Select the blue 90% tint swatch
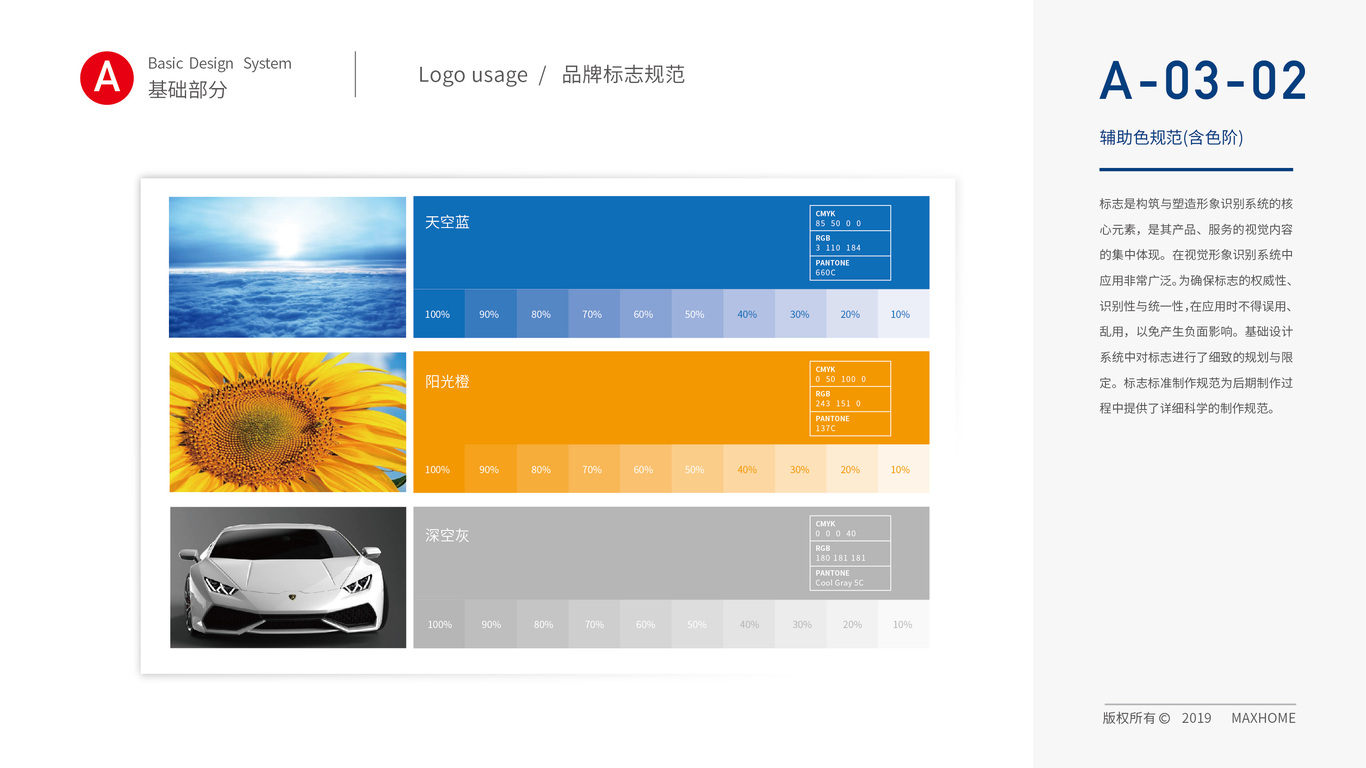 click(x=490, y=314)
